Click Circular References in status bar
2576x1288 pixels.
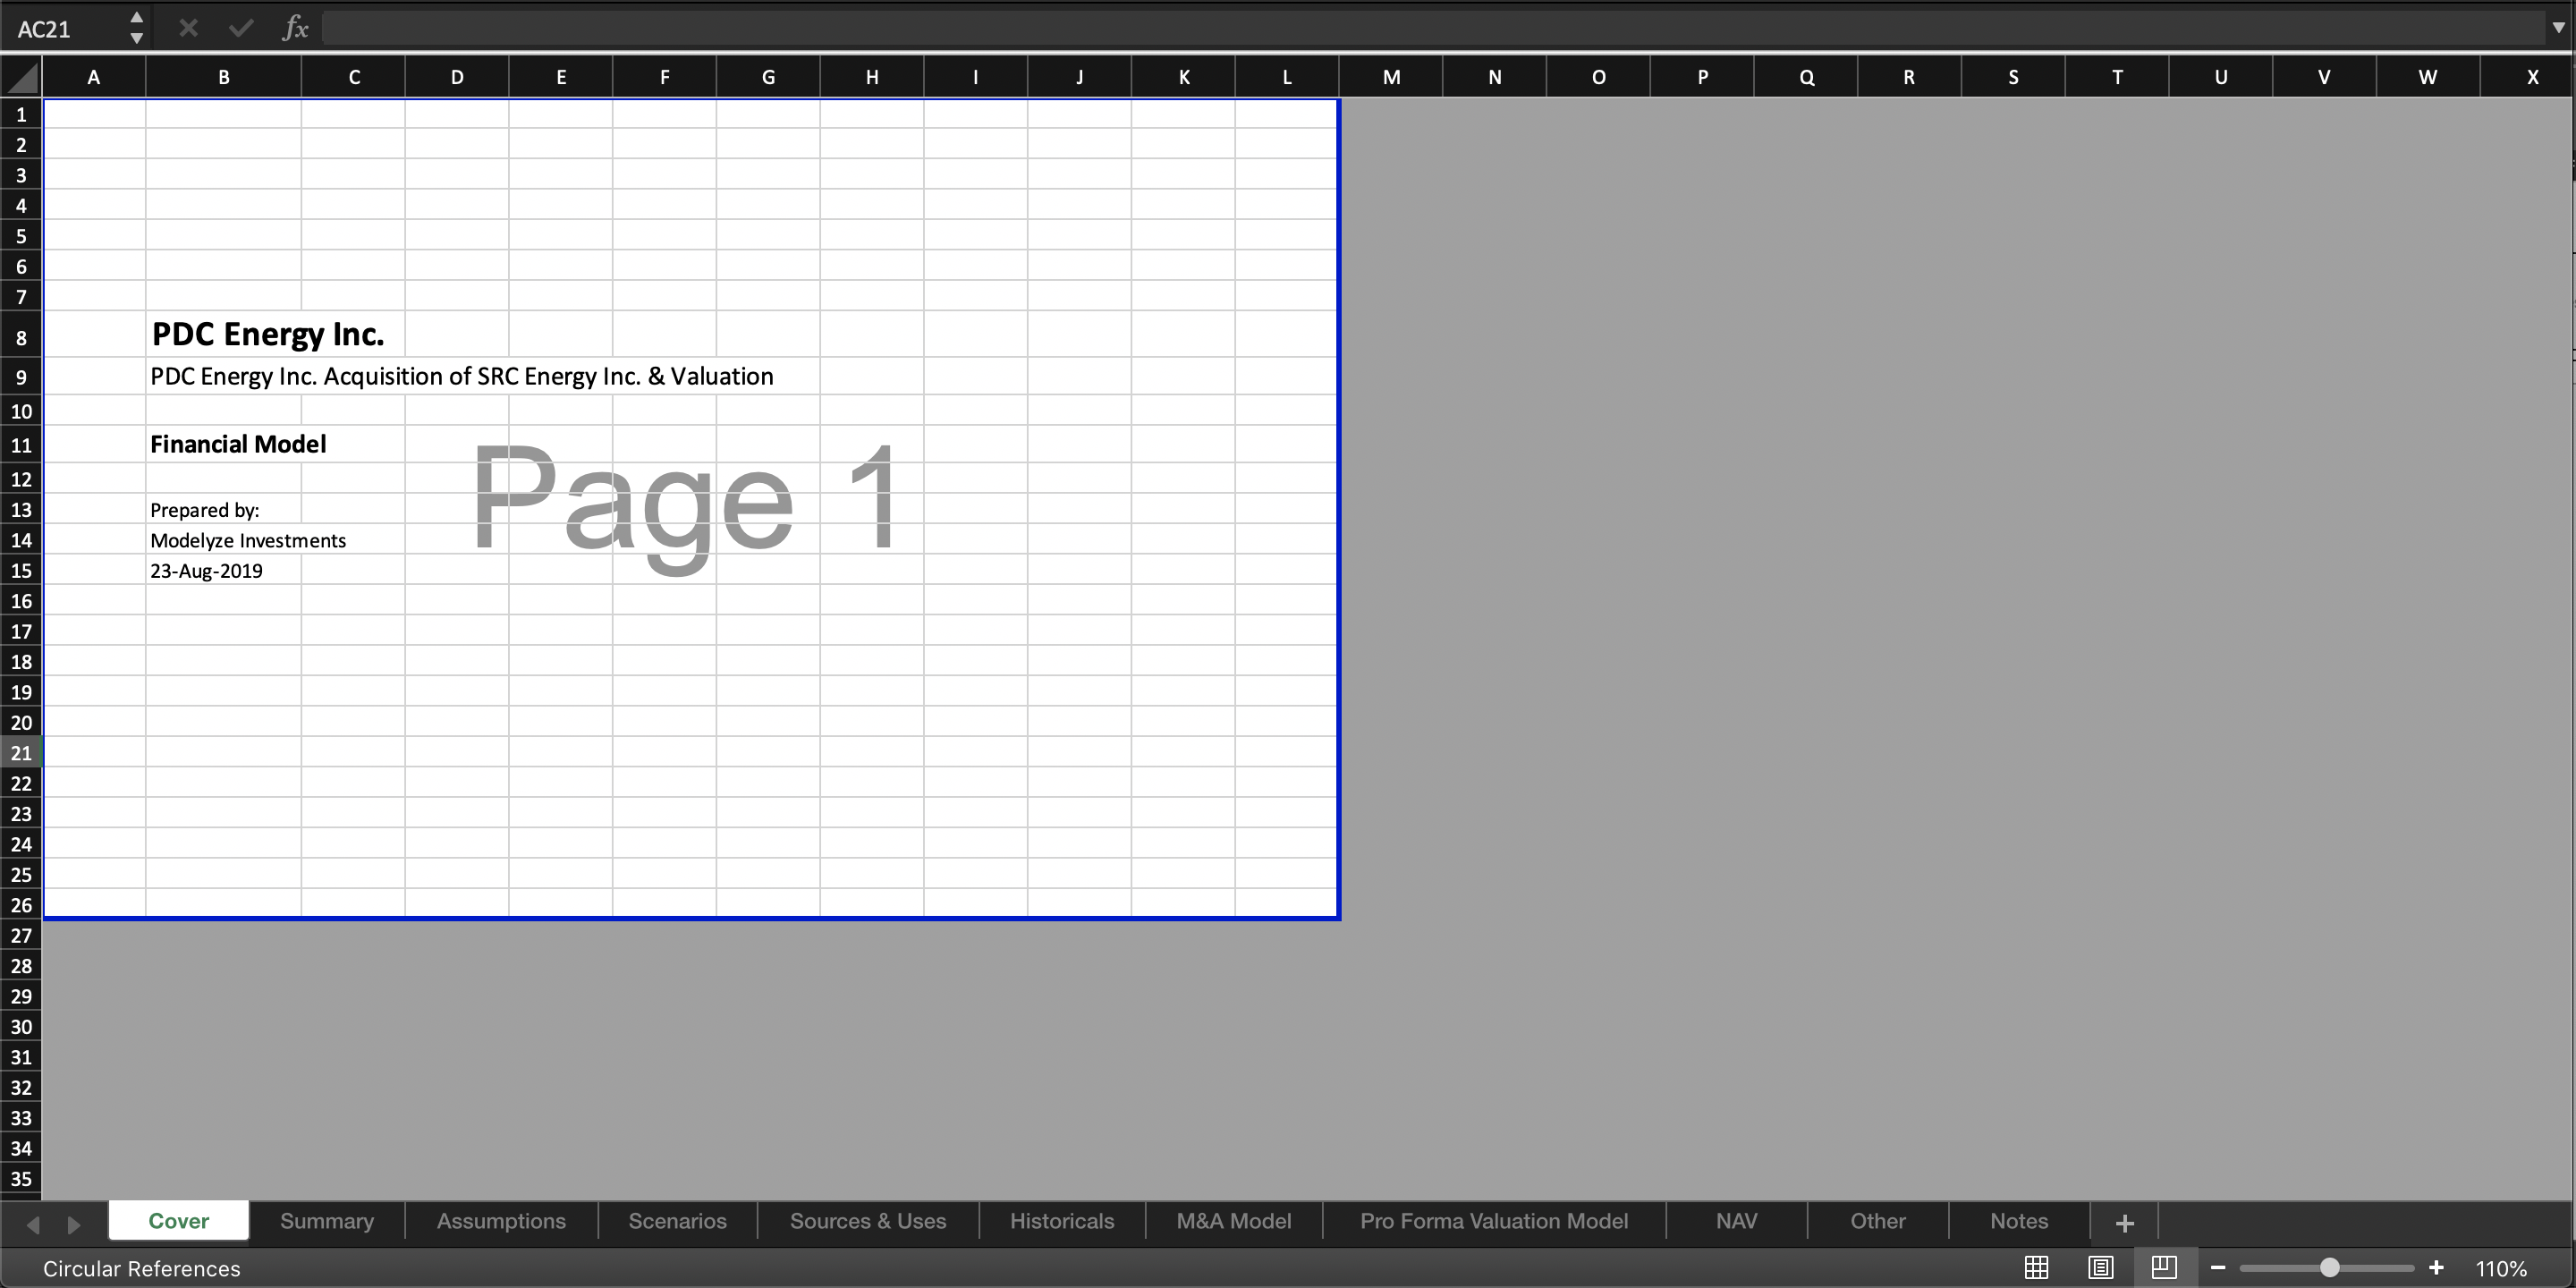(142, 1269)
